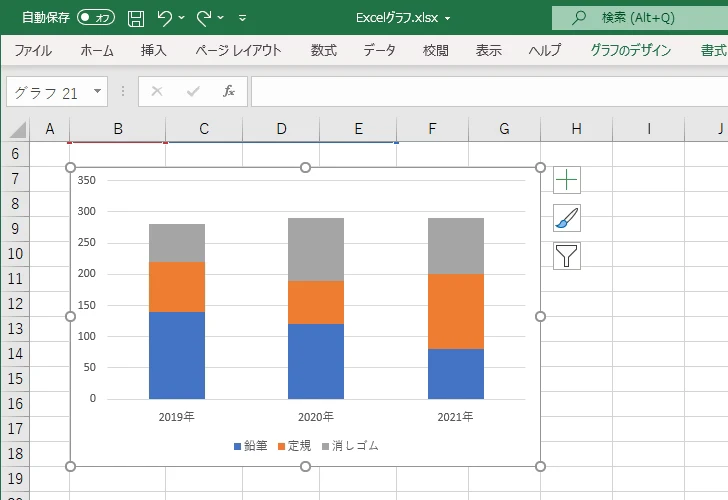
Task: Click the Insert Function fx icon
Action: [x=229, y=91]
